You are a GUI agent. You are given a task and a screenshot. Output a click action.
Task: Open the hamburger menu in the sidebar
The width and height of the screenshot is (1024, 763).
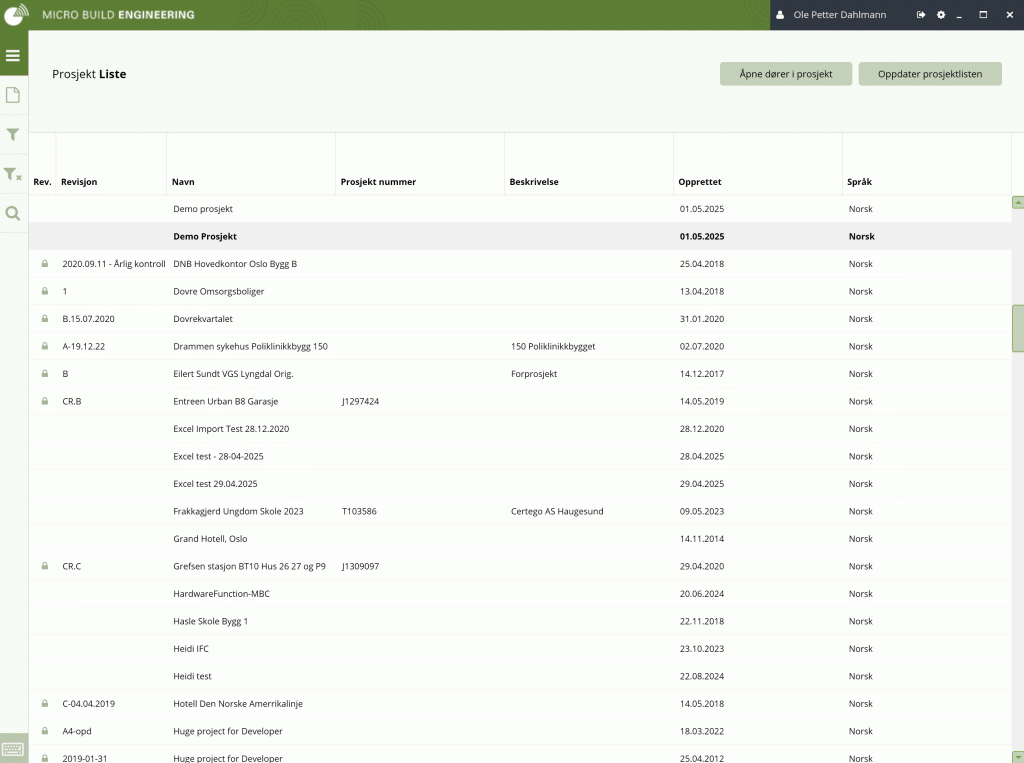point(13,56)
